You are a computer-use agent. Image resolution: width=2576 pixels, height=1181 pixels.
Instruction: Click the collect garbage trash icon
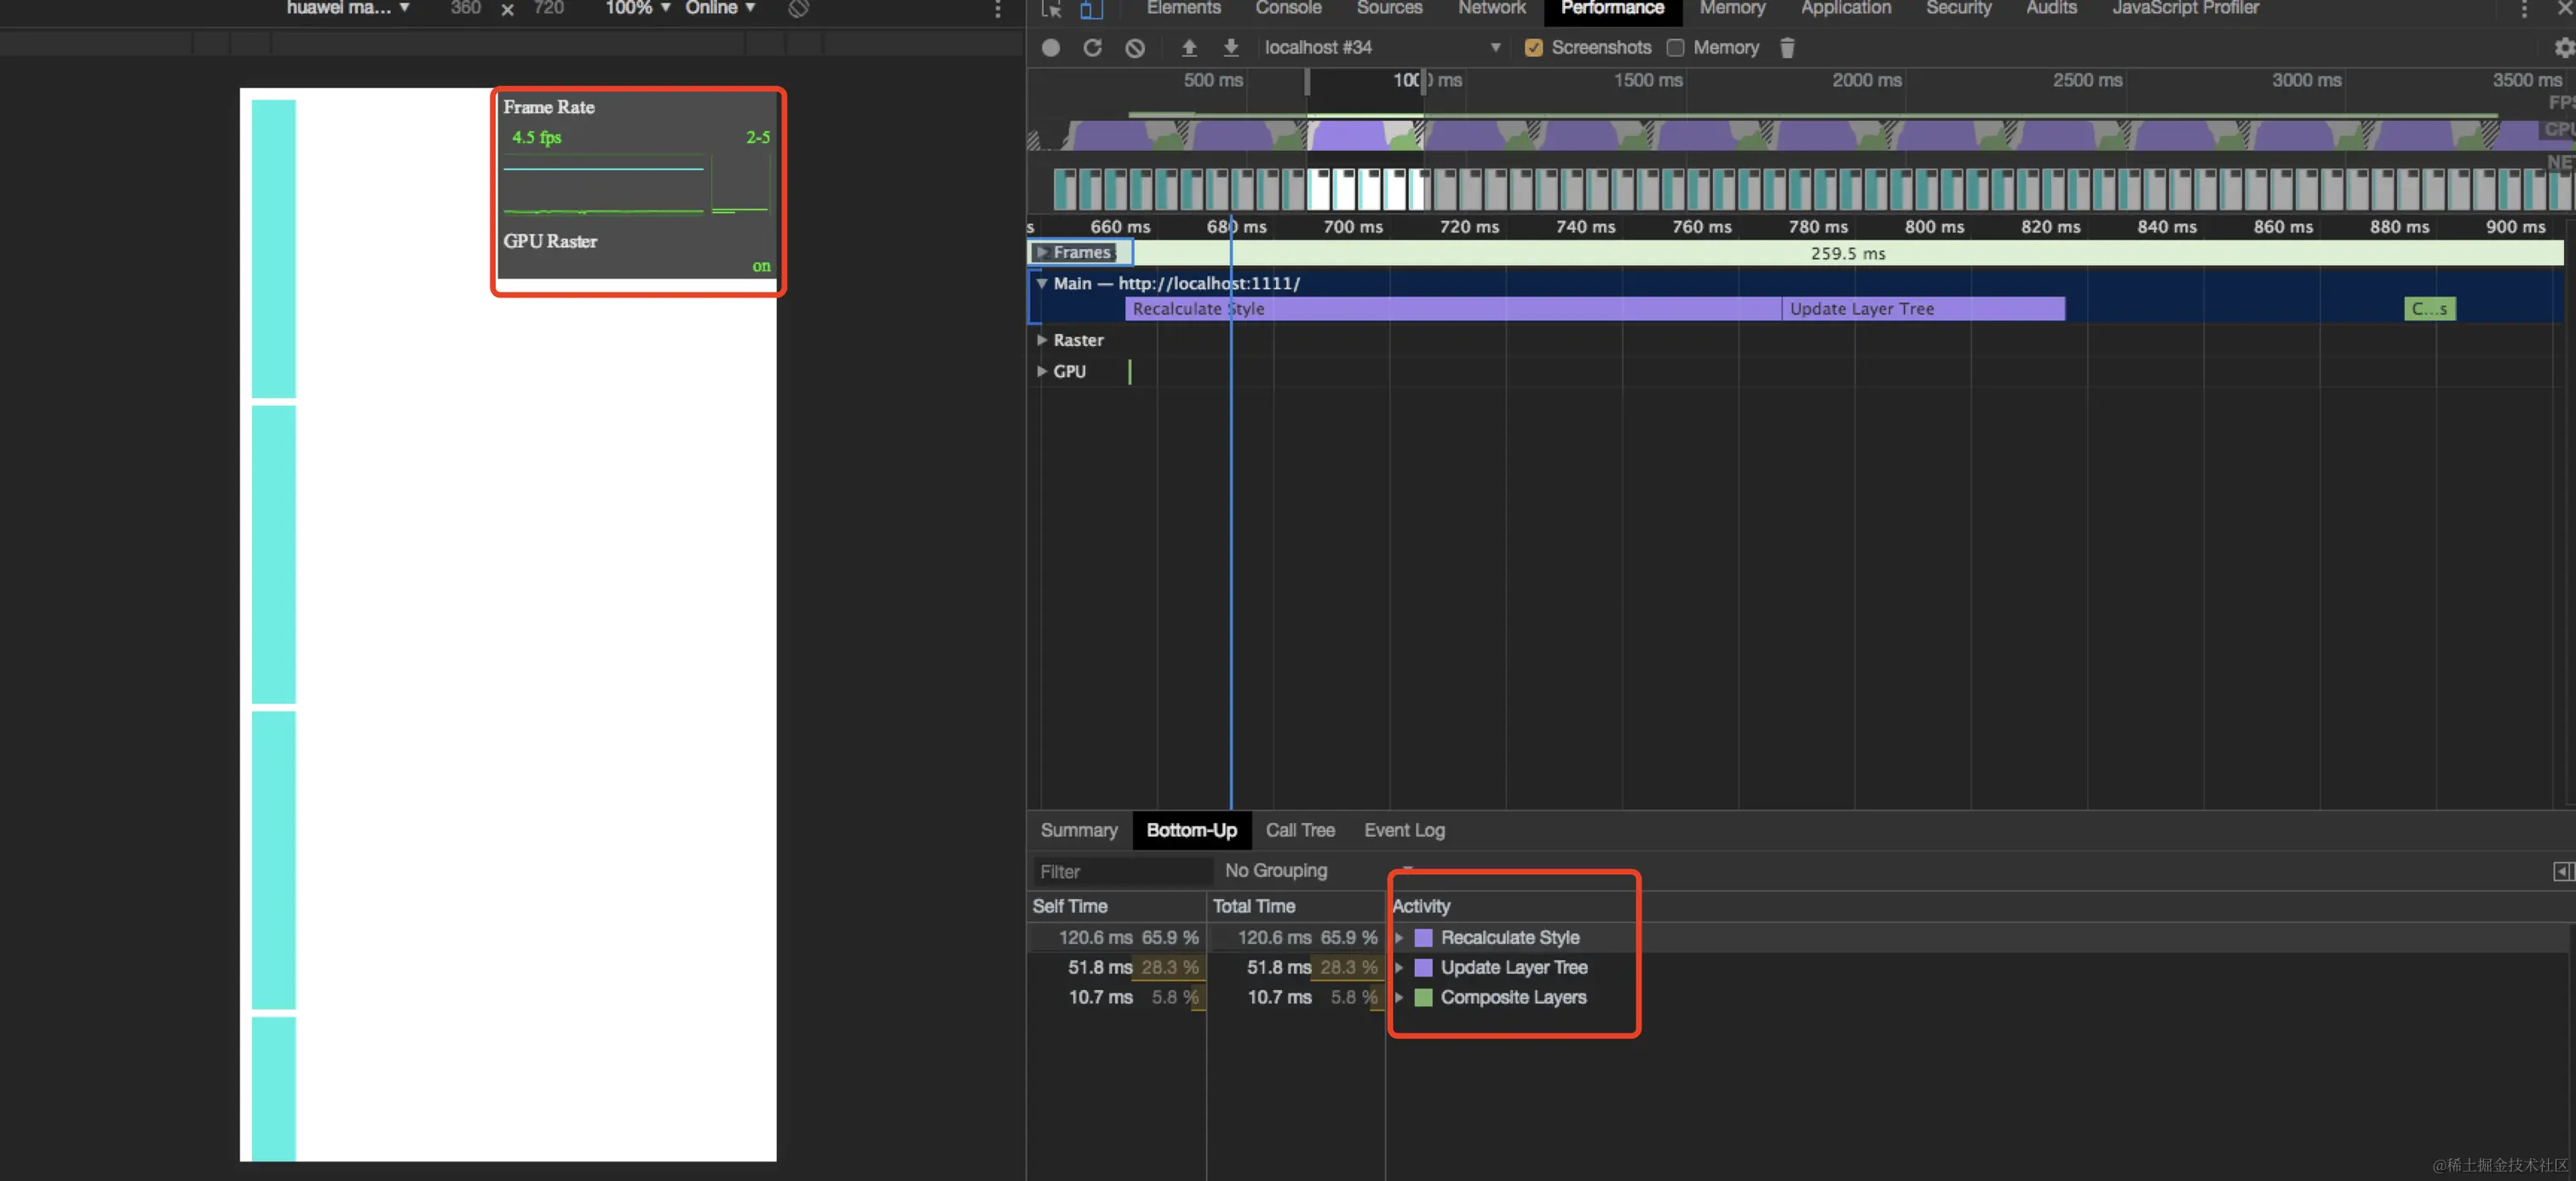pyautogui.click(x=1787, y=48)
